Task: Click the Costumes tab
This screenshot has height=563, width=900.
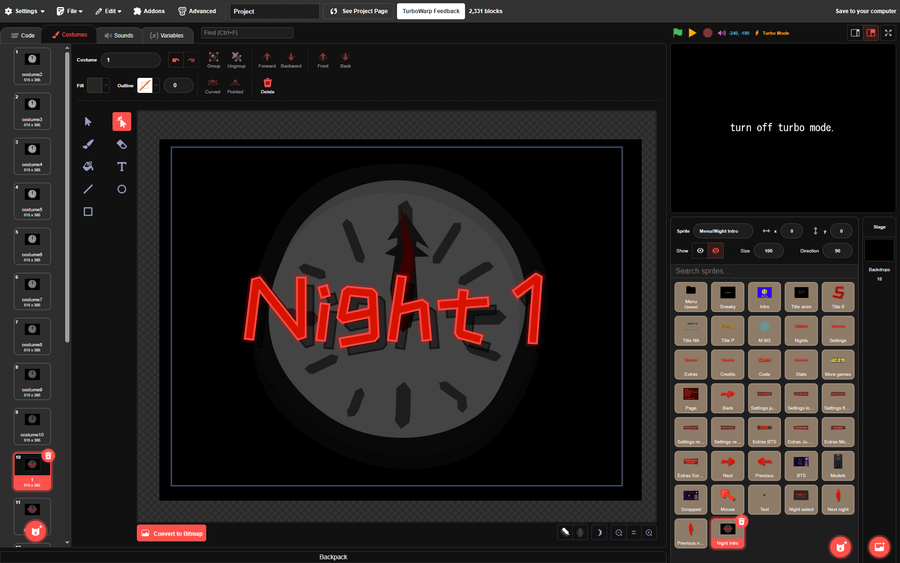Action: point(69,34)
